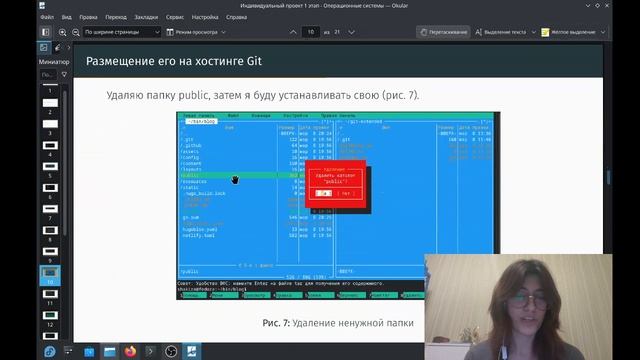The height and width of the screenshot is (360, 640).
Task: Activate the 'Перетаскивание' browse tool
Action: pos(443,32)
